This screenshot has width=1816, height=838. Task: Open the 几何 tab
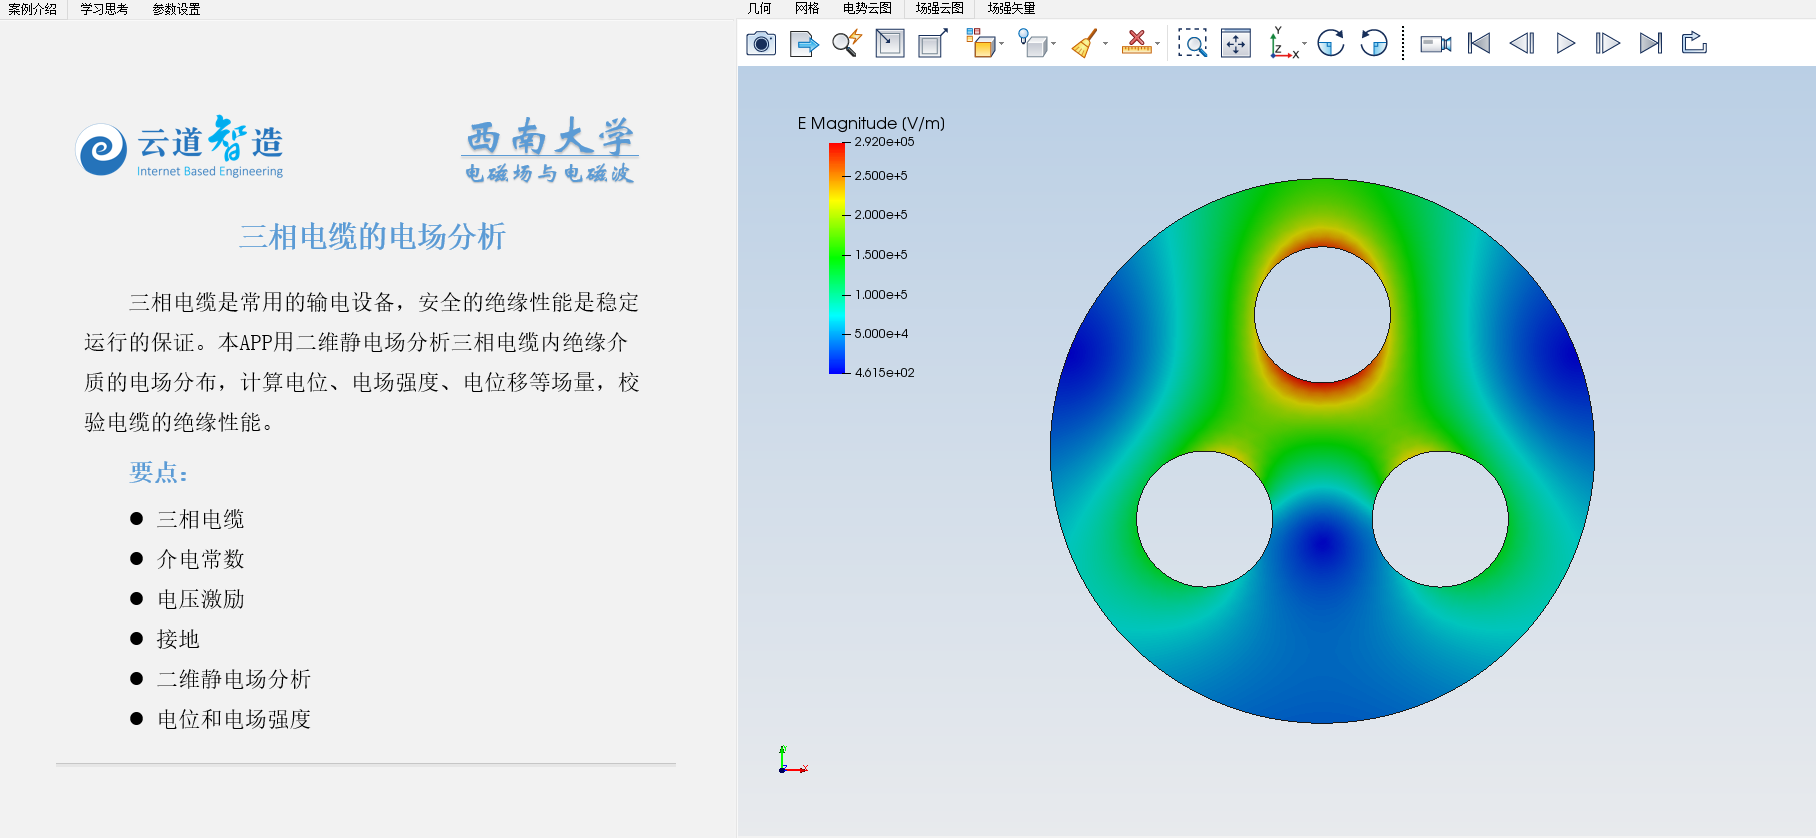coord(760,8)
